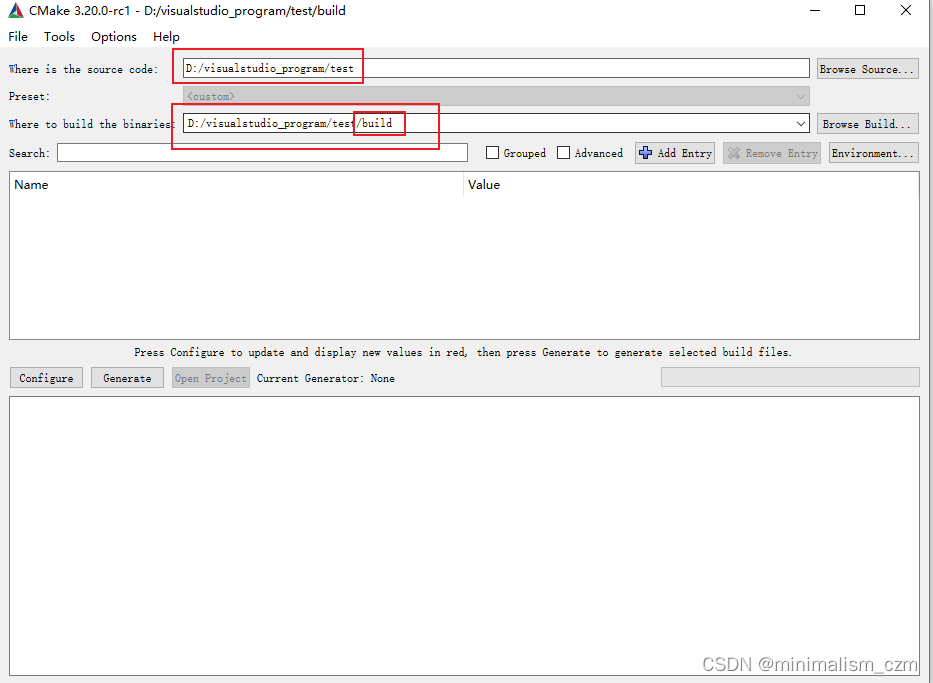Click the CMake logo icon in title bar
The height and width of the screenshot is (683, 933).
pos(16,11)
